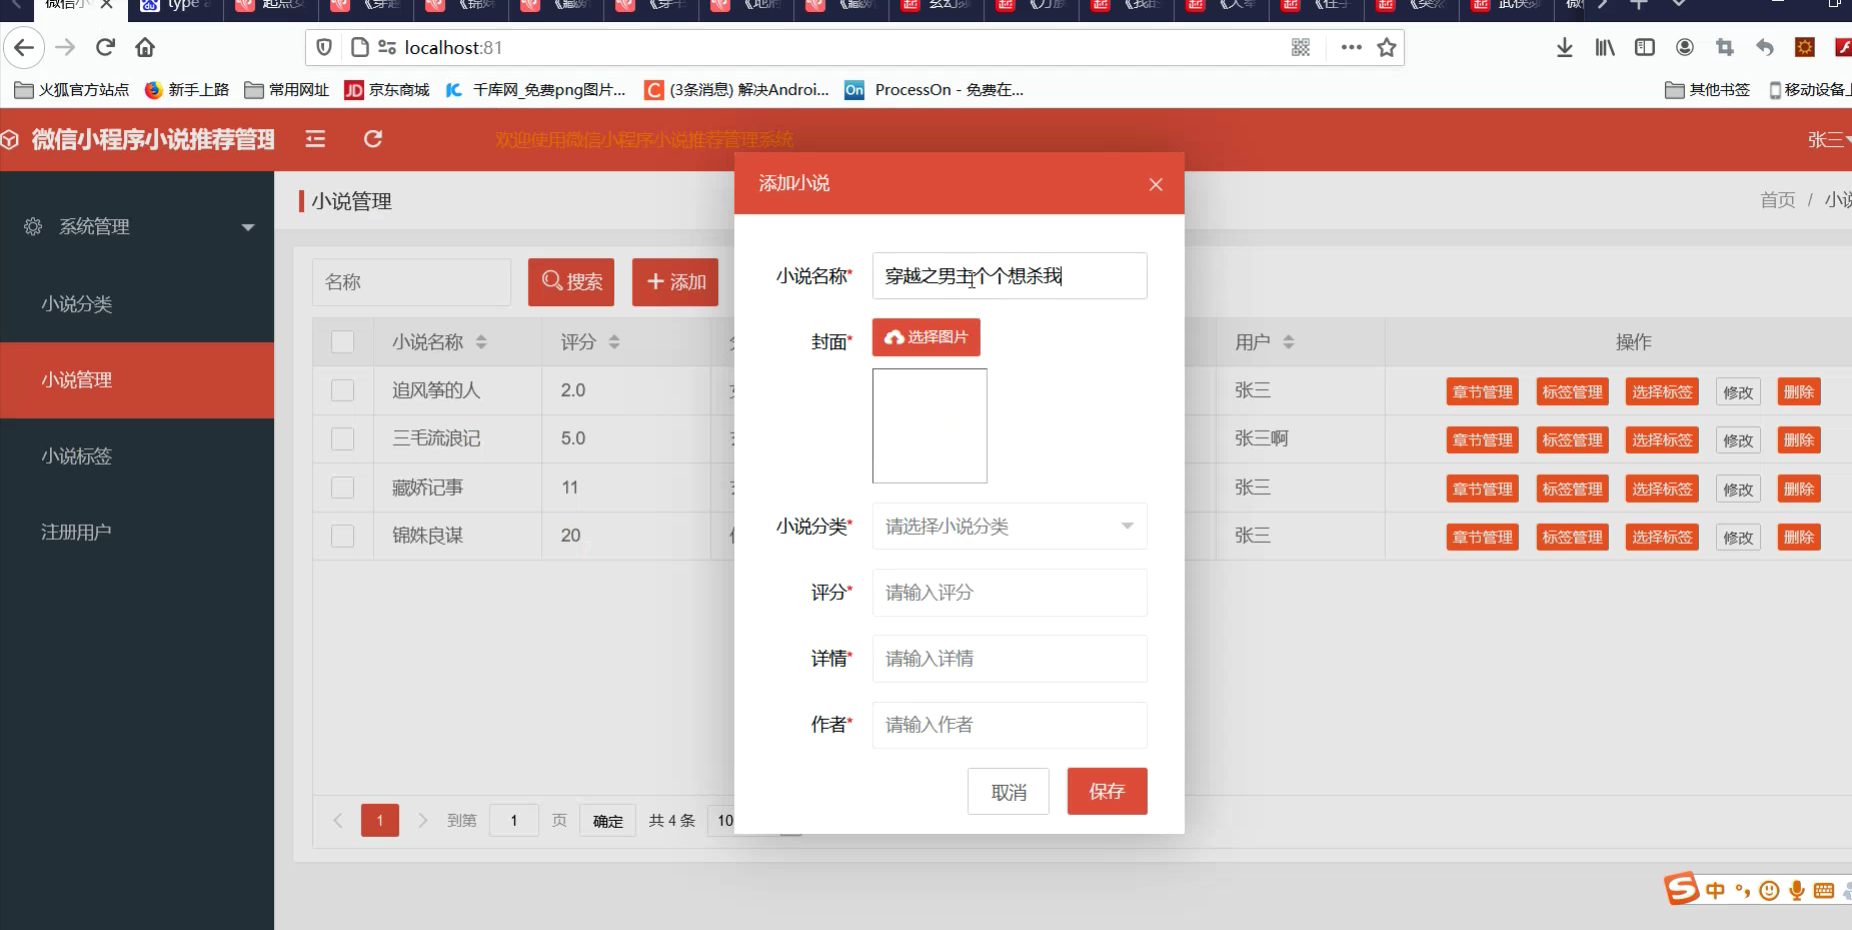This screenshot has height=930, width=1852.
Task: Sort by the 小说名称 column arrows
Action: (x=481, y=342)
